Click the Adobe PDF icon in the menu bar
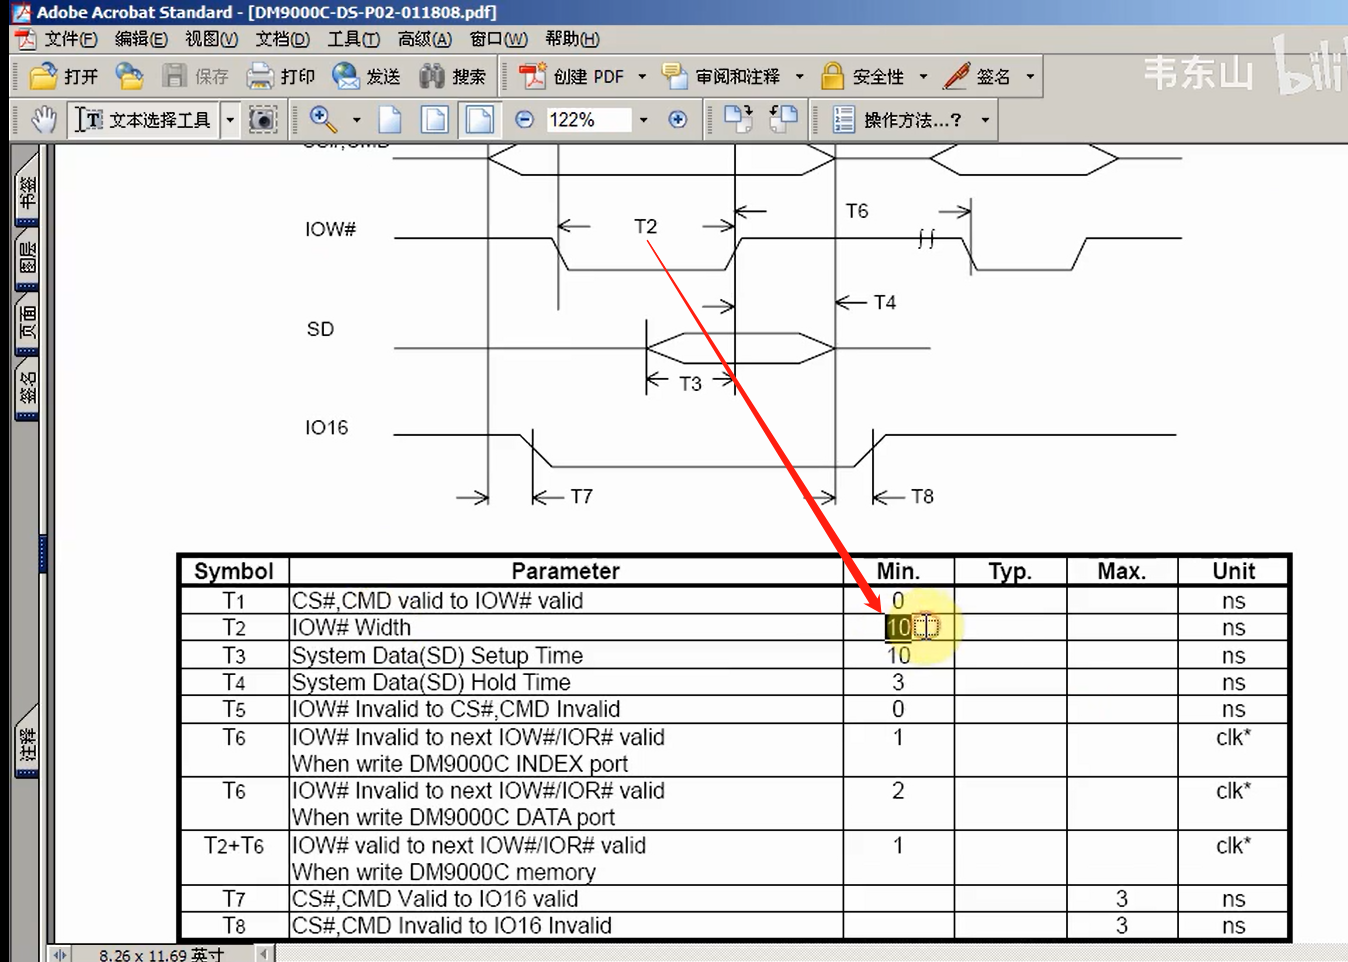Screen dimensions: 1348x962 point(25,39)
